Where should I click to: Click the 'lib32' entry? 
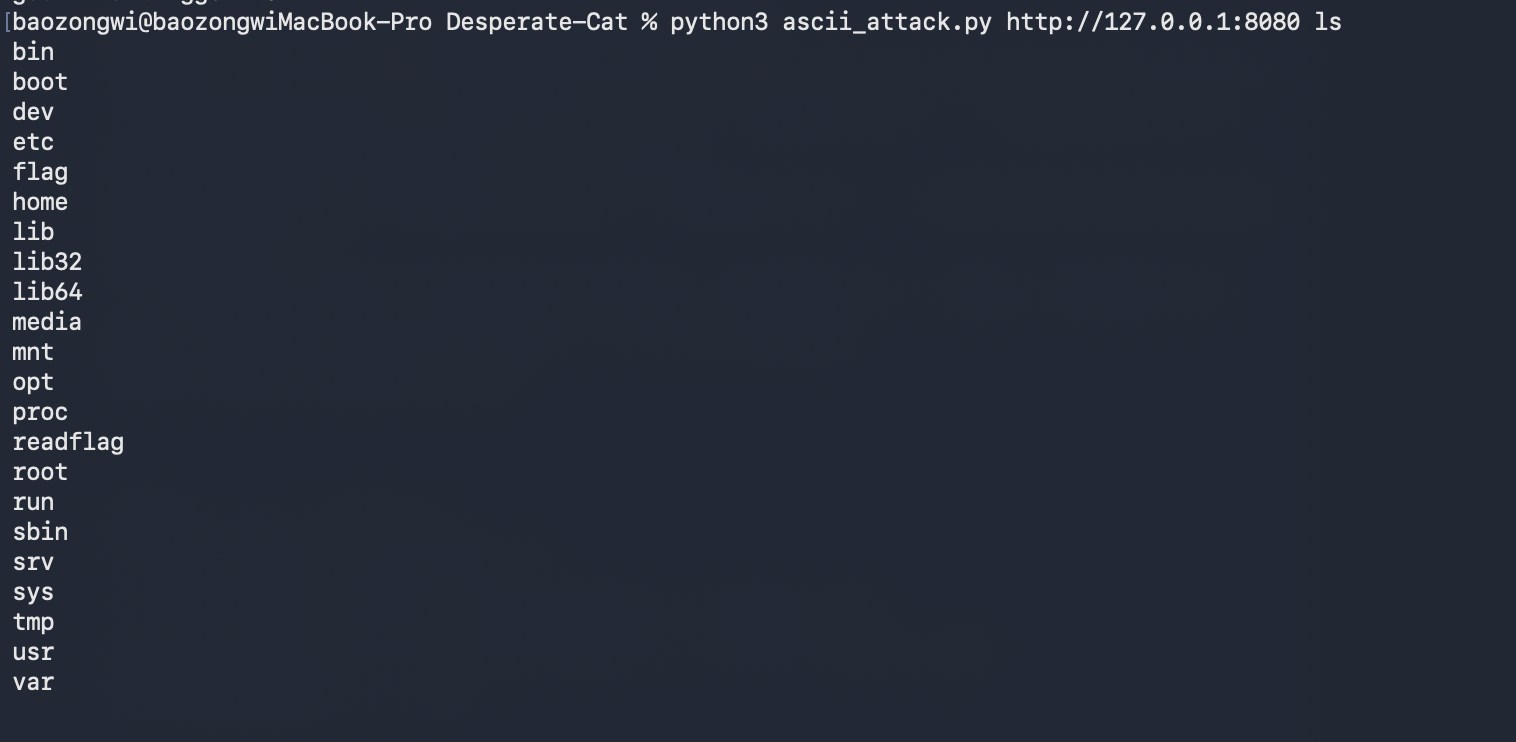(47, 262)
